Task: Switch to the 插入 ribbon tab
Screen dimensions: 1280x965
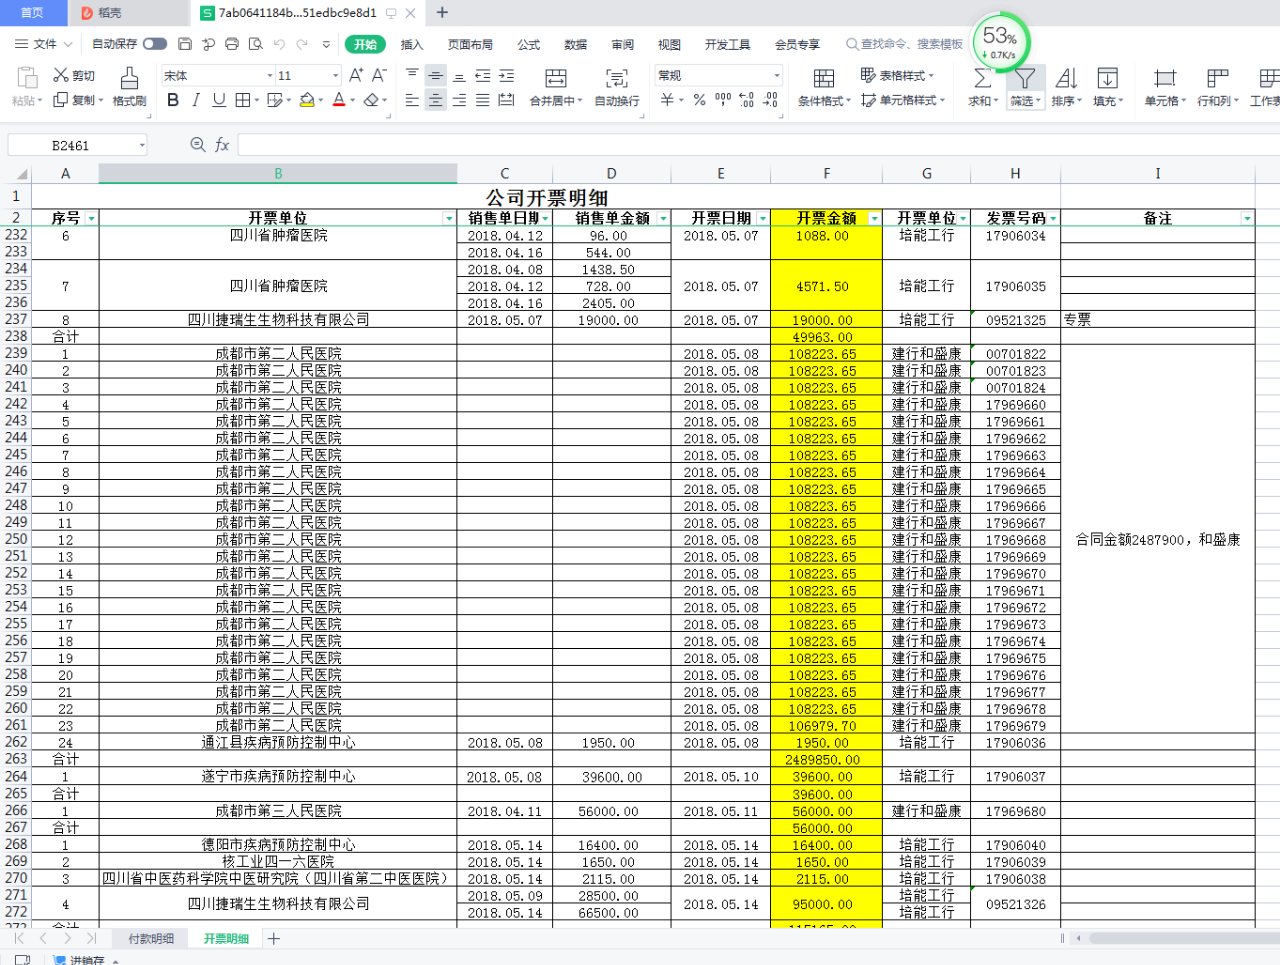Action: (412, 44)
